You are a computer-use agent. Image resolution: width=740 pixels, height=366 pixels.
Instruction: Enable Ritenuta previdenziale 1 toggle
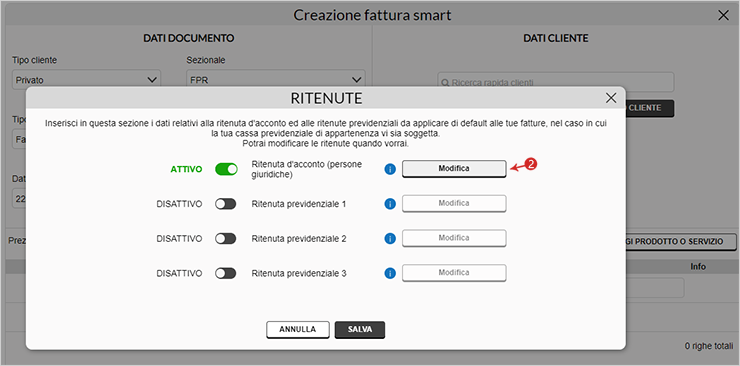pyautogui.click(x=226, y=204)
